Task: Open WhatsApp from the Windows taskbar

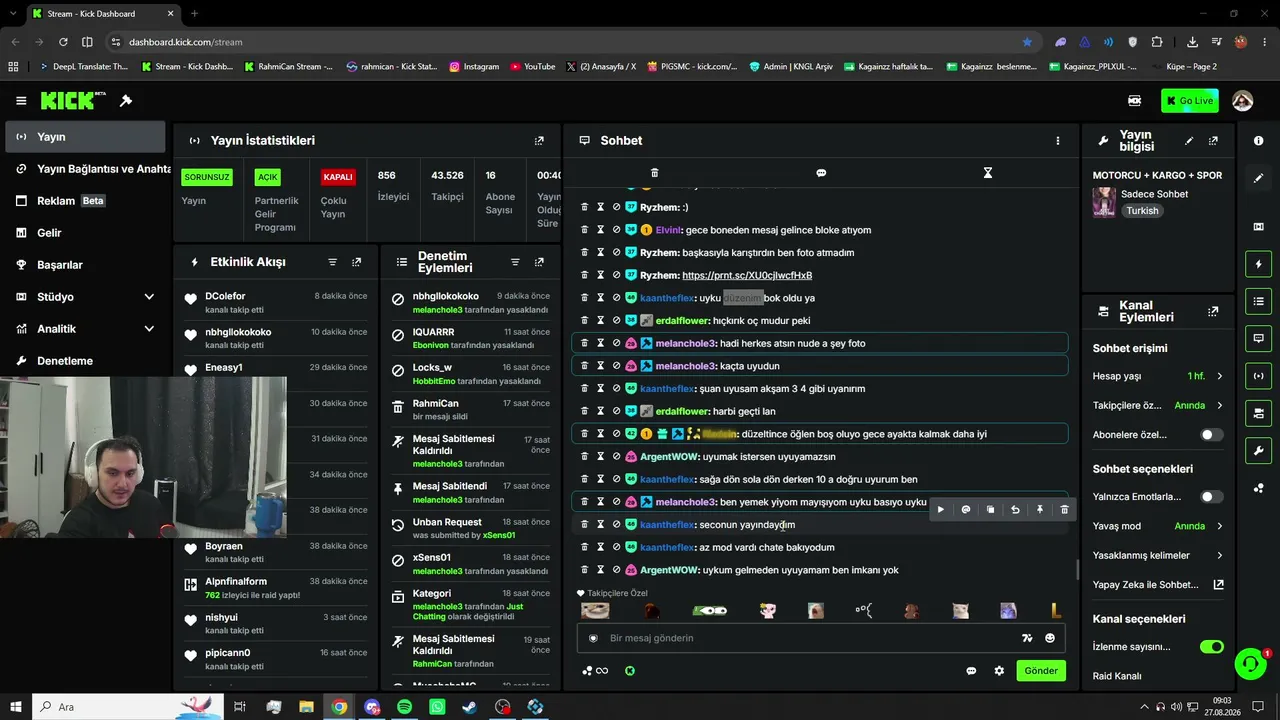Action: [x=437, y=707]
